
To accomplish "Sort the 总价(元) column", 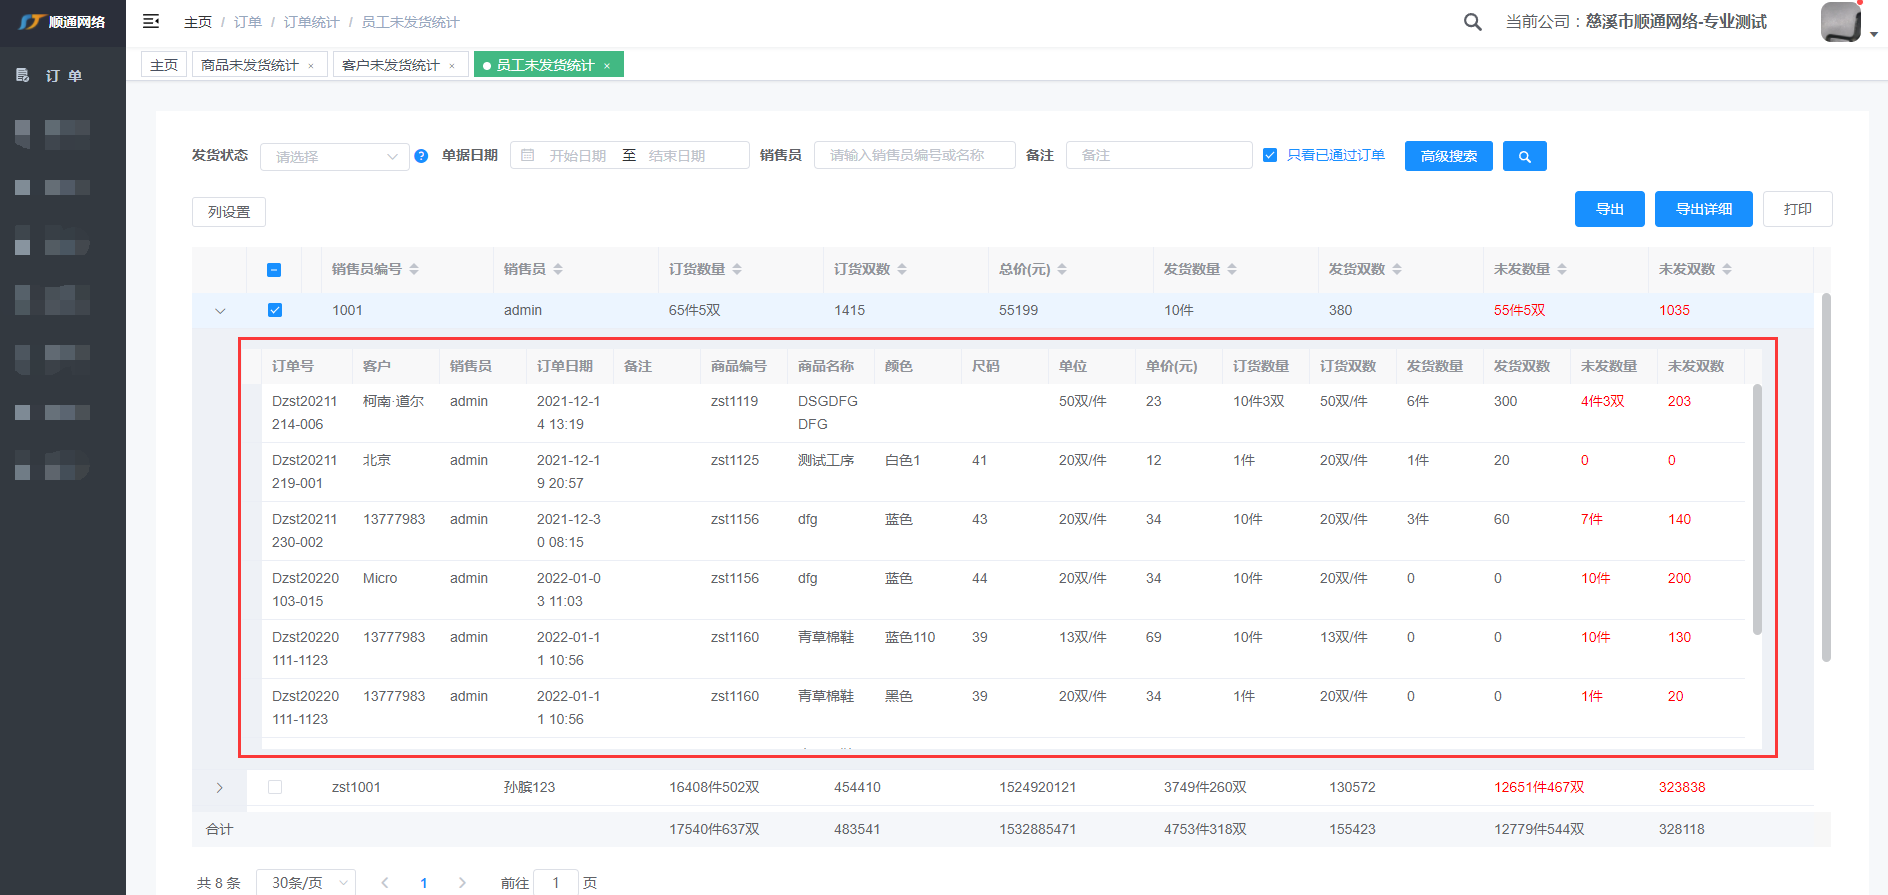I will [x=1062, y=269].
